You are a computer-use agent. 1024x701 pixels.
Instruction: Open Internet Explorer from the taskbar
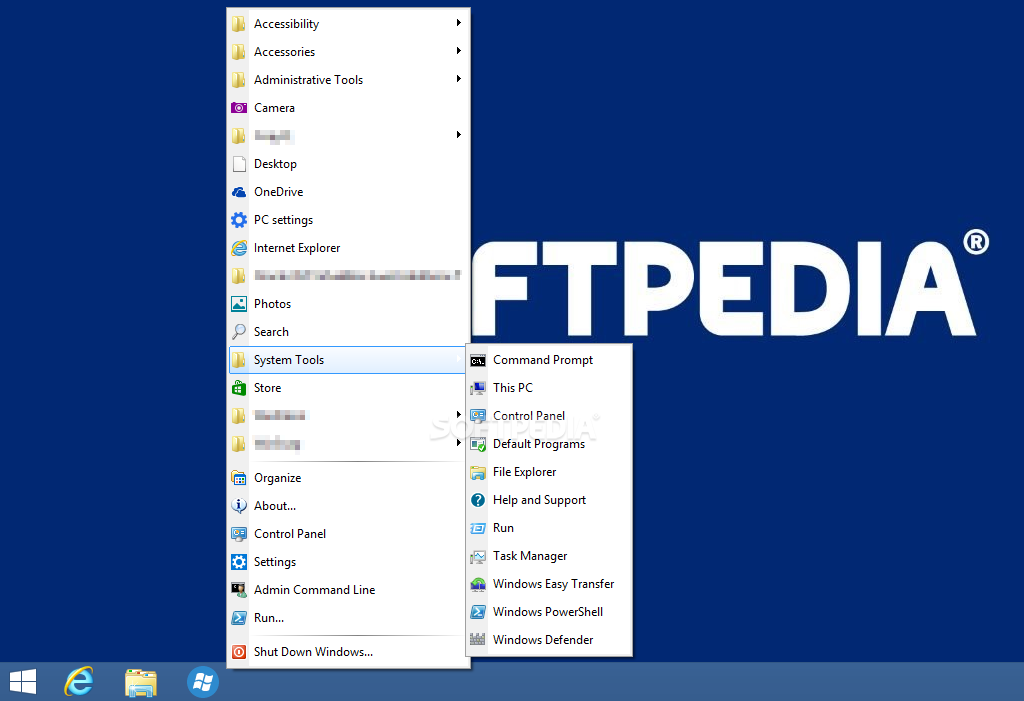click(79, 681)
